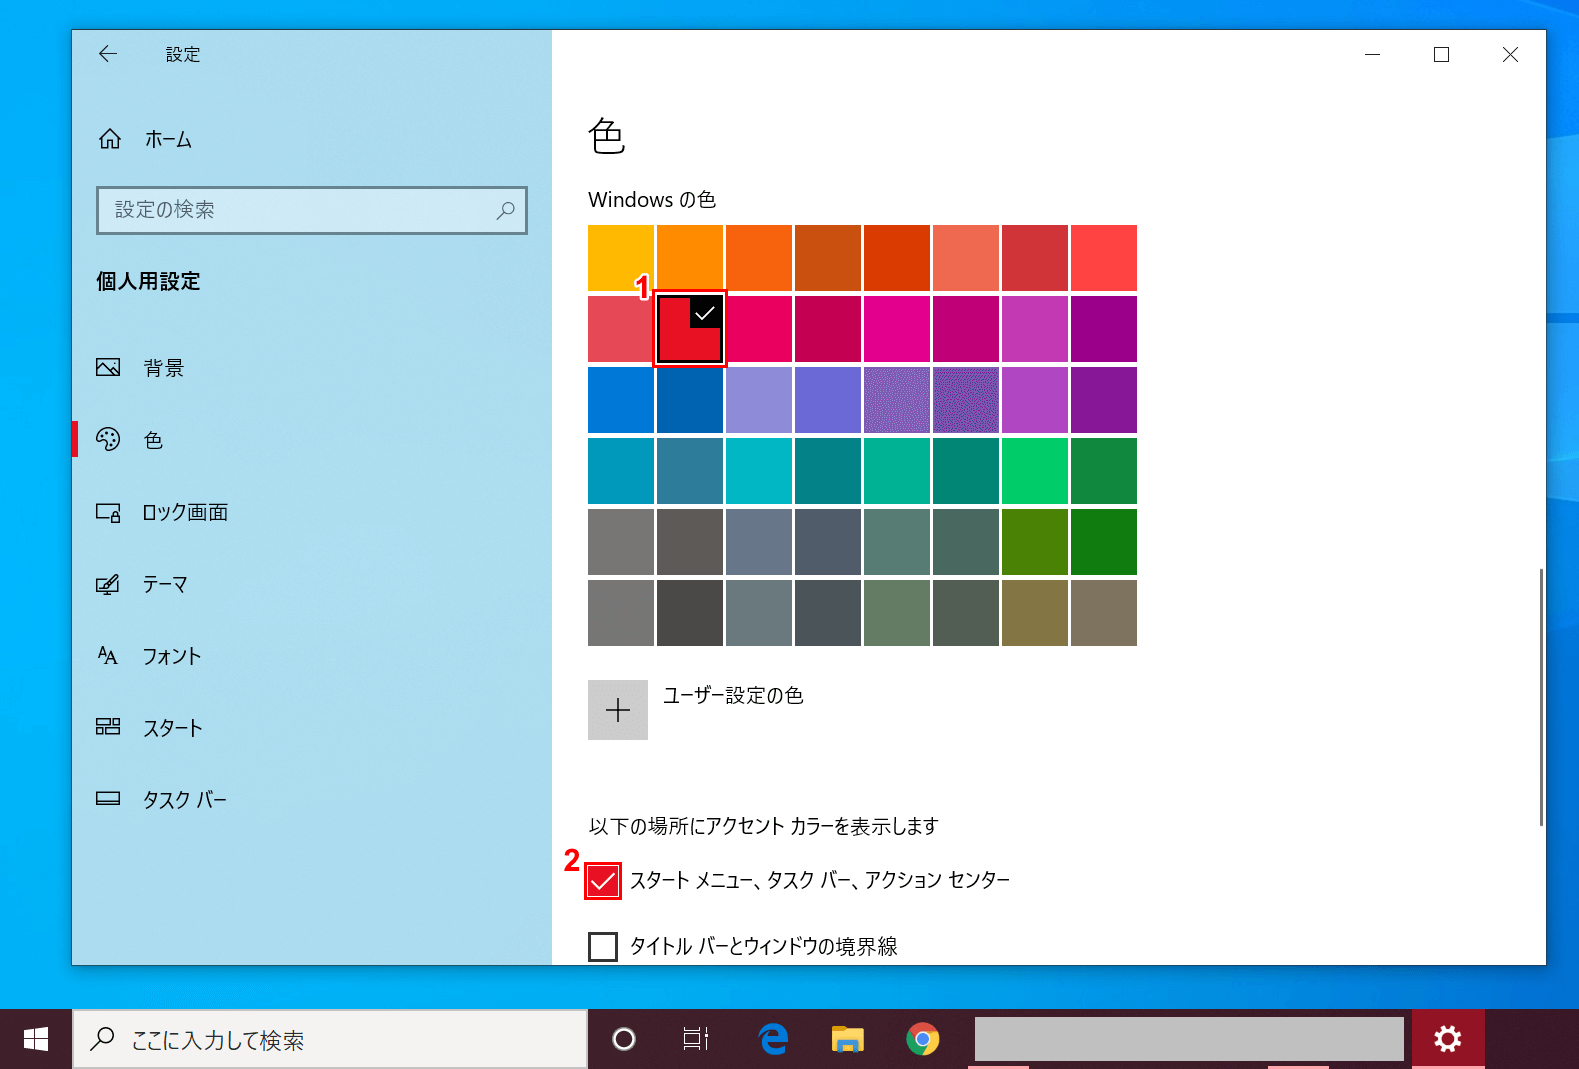Open Task View on the taskbar

696,1040
